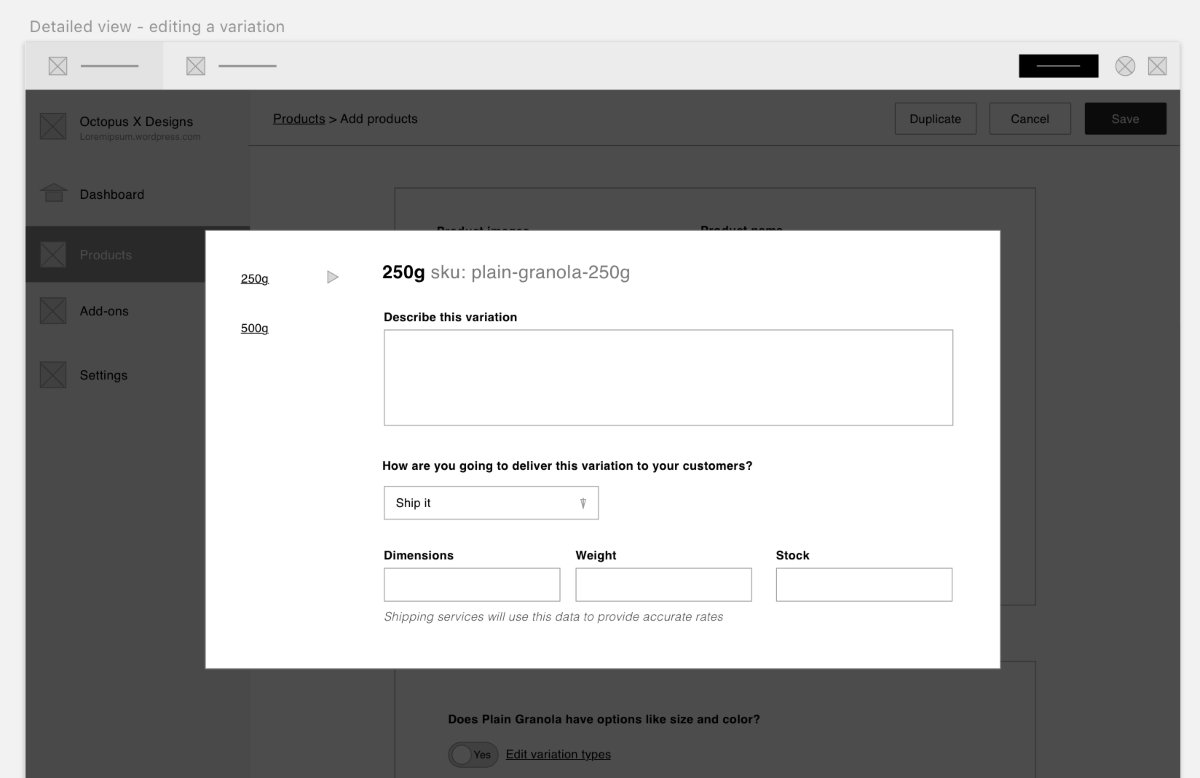This screenshot has width=1200, height=778.
Task: Click the Products sidebar icon
Action: pyautogui.click(x=53, y=255)
